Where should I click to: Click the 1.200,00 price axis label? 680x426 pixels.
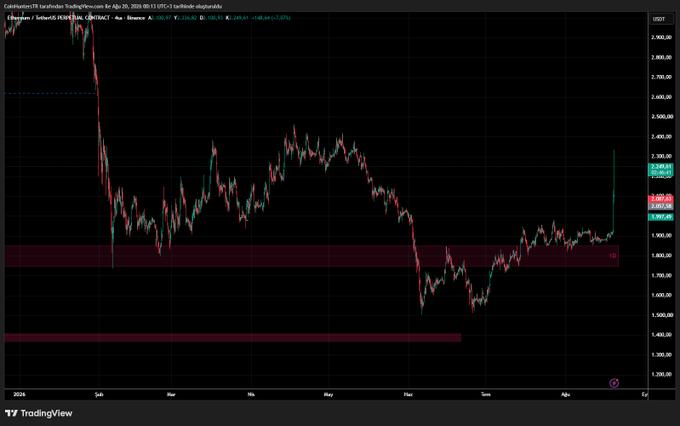661,374
